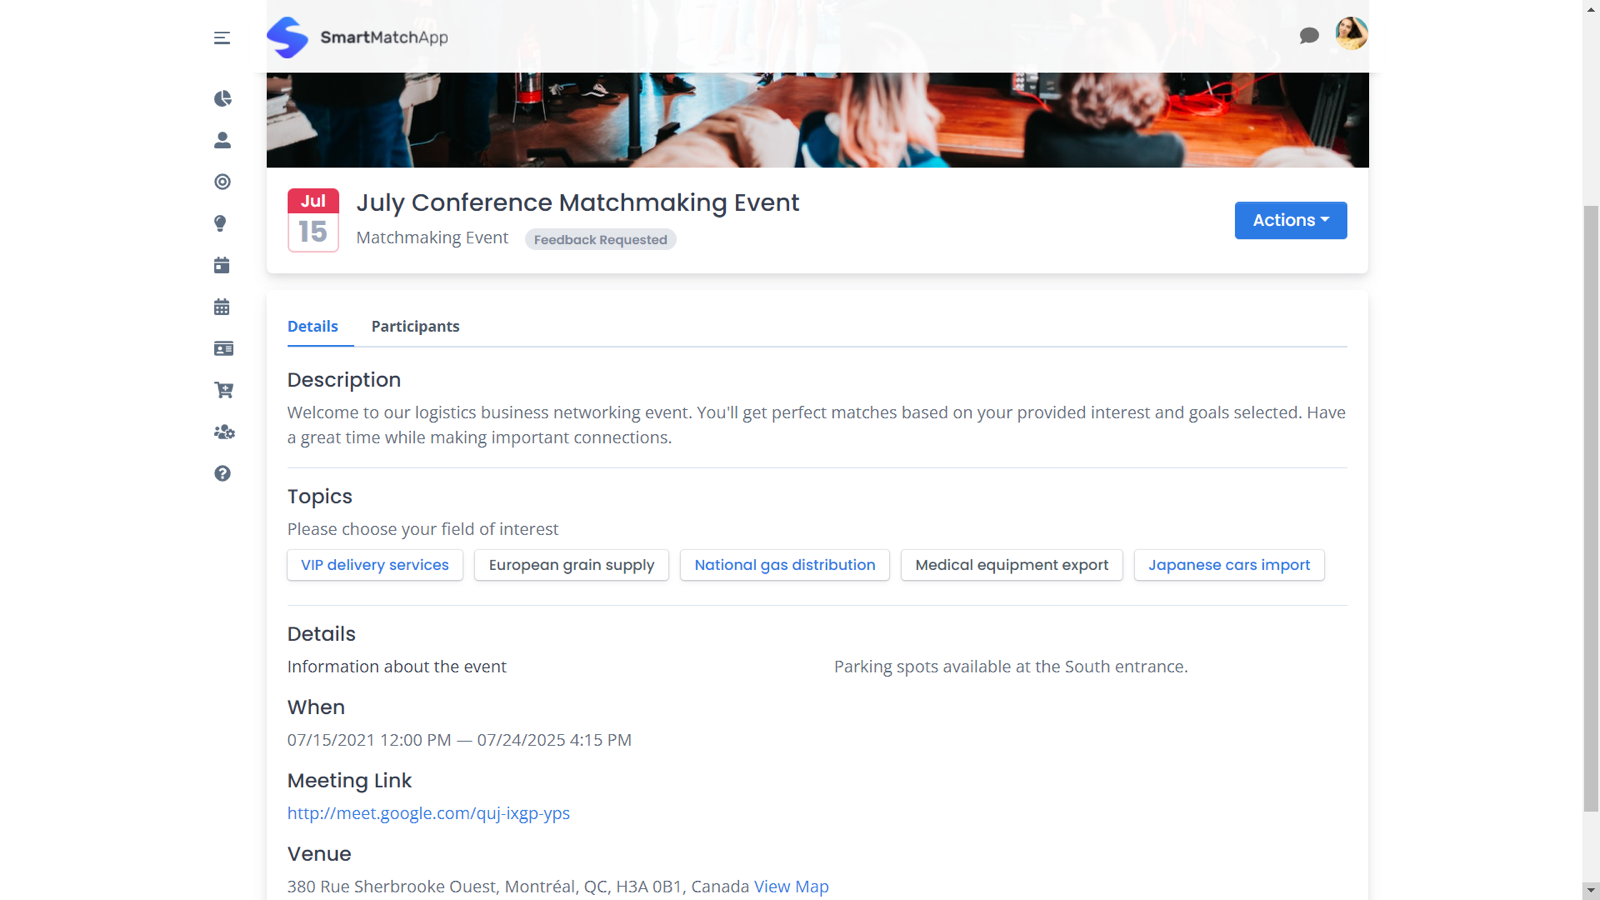Open the single-day calendar sidebar icon

pos(222,265)
